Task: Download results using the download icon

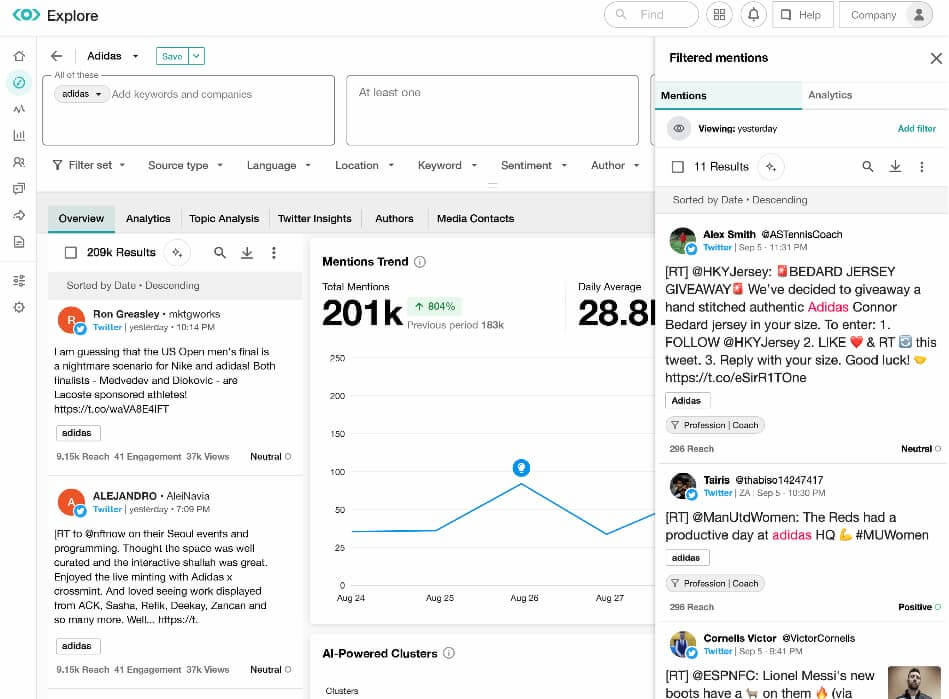Action: pos(247,253)
